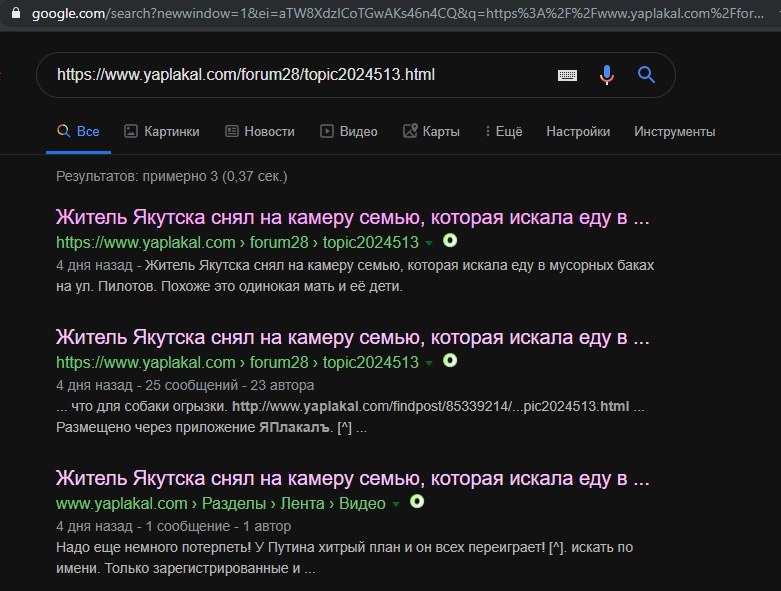
Task: Click www.yaplakal.com › Разделы › Лента › Видео breadcrumb
Action: (221, 503)
